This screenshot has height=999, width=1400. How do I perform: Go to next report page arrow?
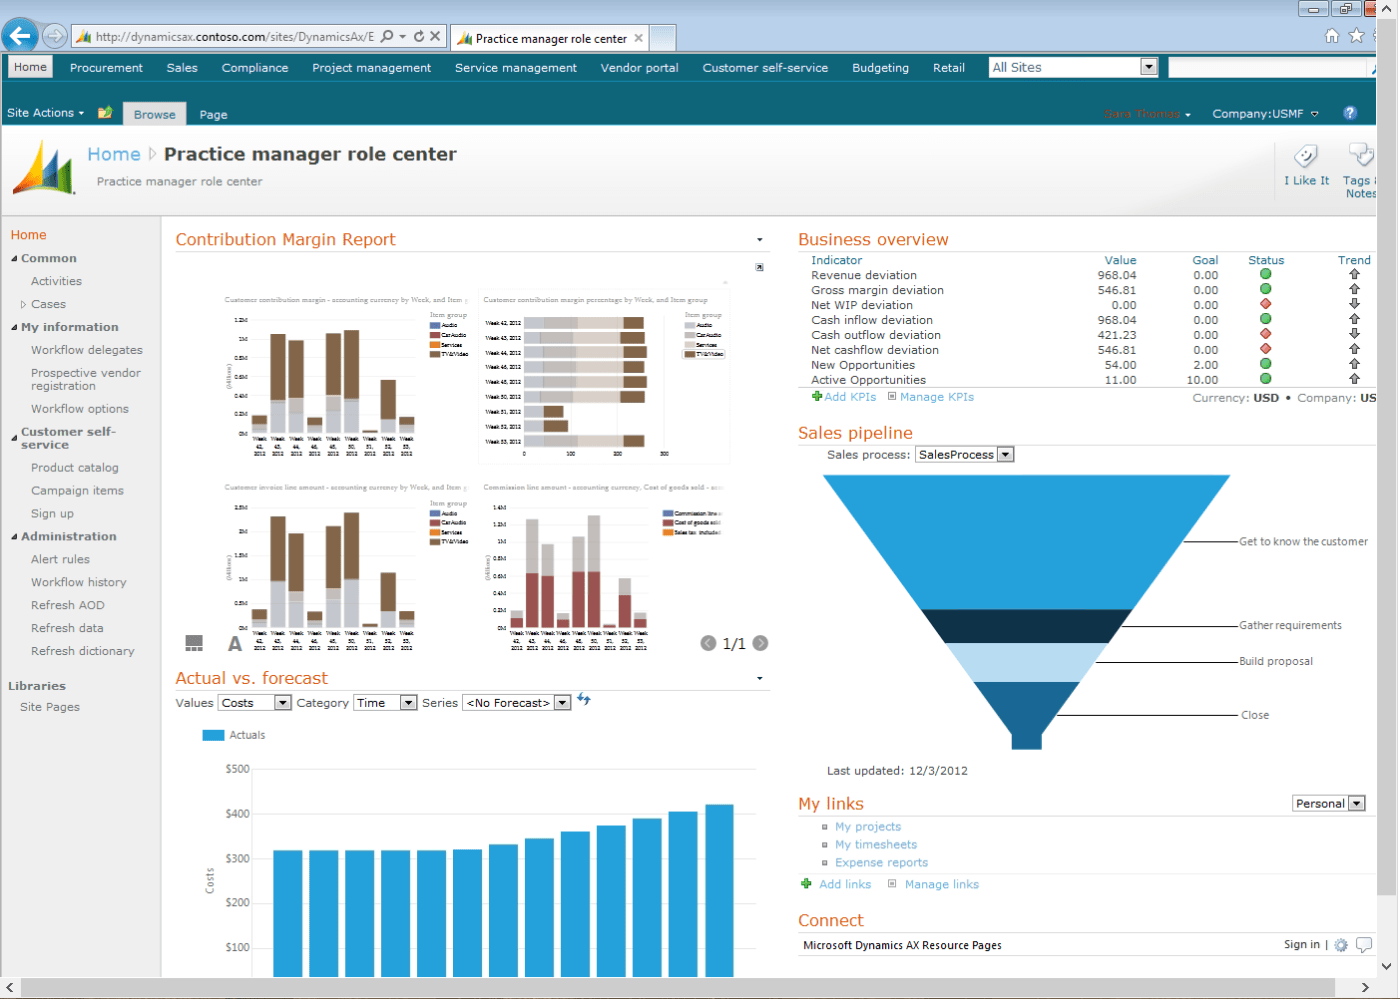point(761,643)
